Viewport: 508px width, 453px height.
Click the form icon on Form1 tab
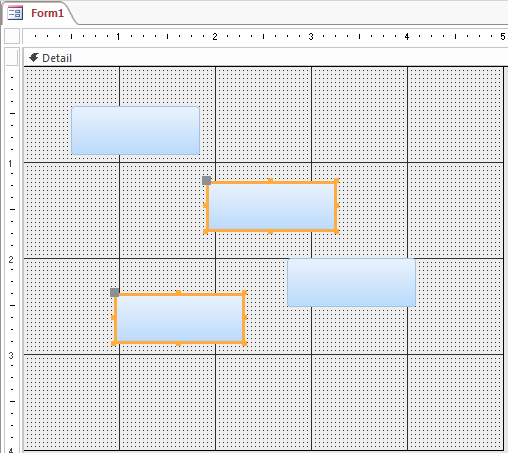[x=15, y=13]
